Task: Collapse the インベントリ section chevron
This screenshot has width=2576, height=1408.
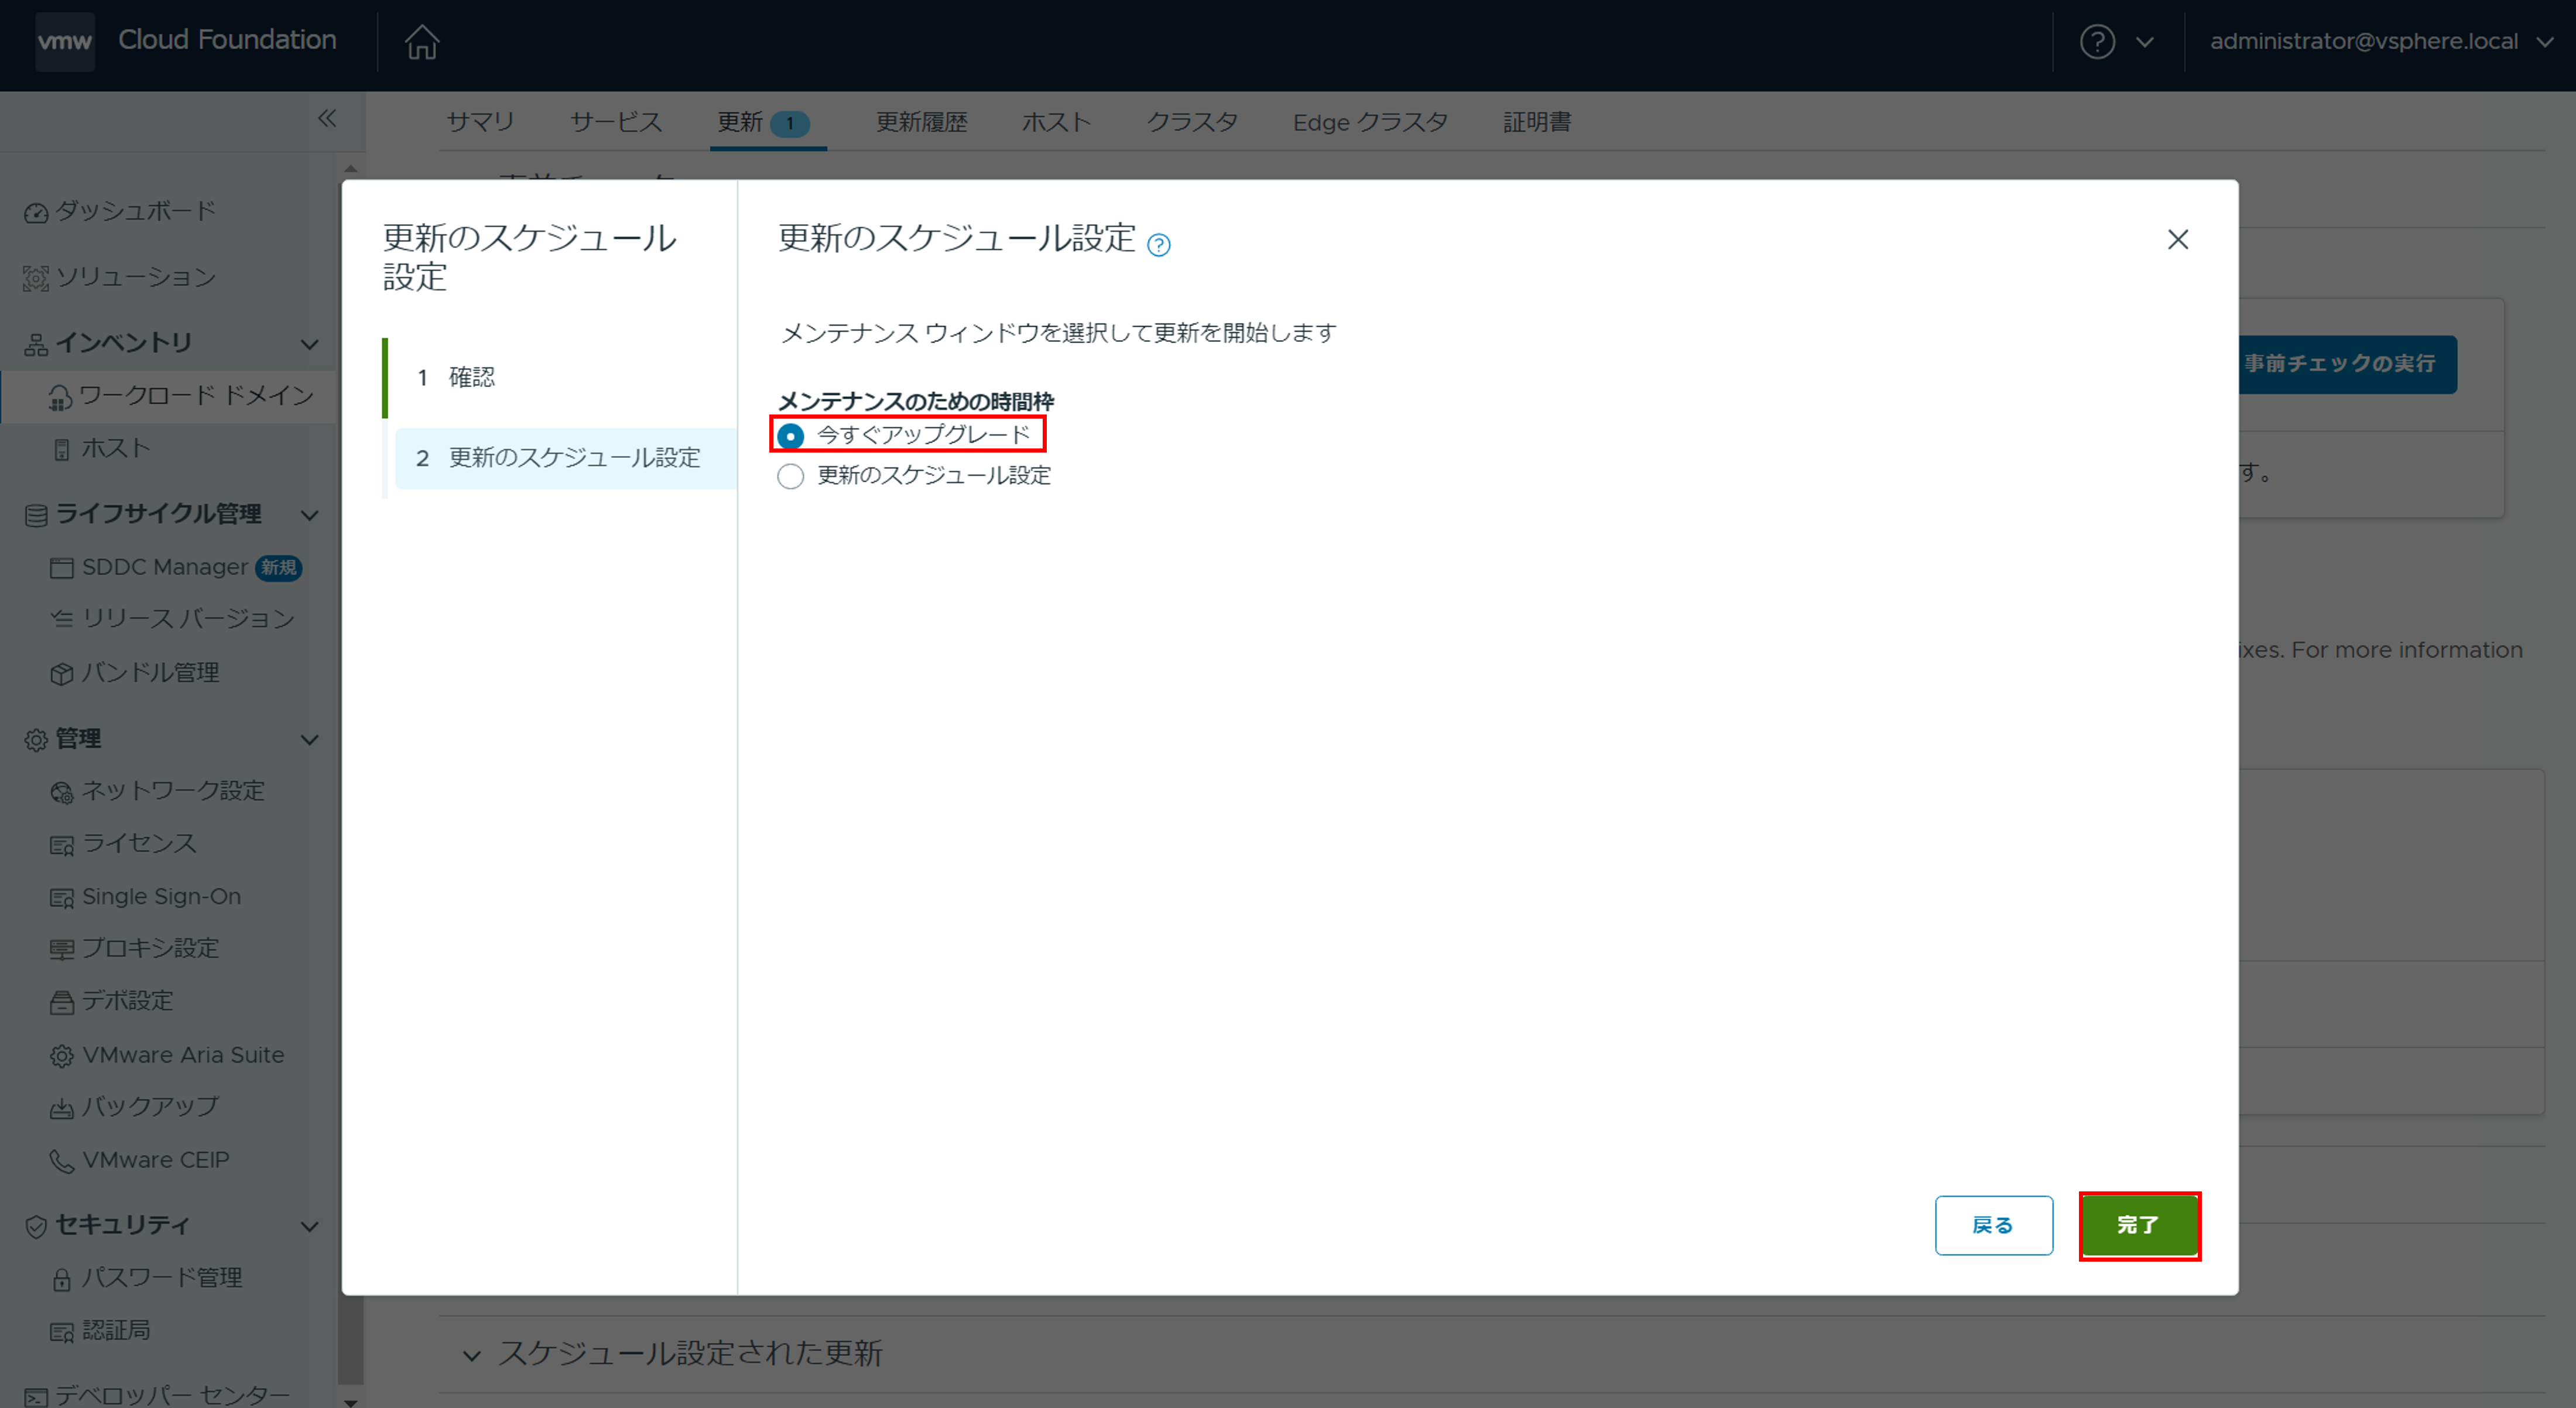Action: coord(310,345)
